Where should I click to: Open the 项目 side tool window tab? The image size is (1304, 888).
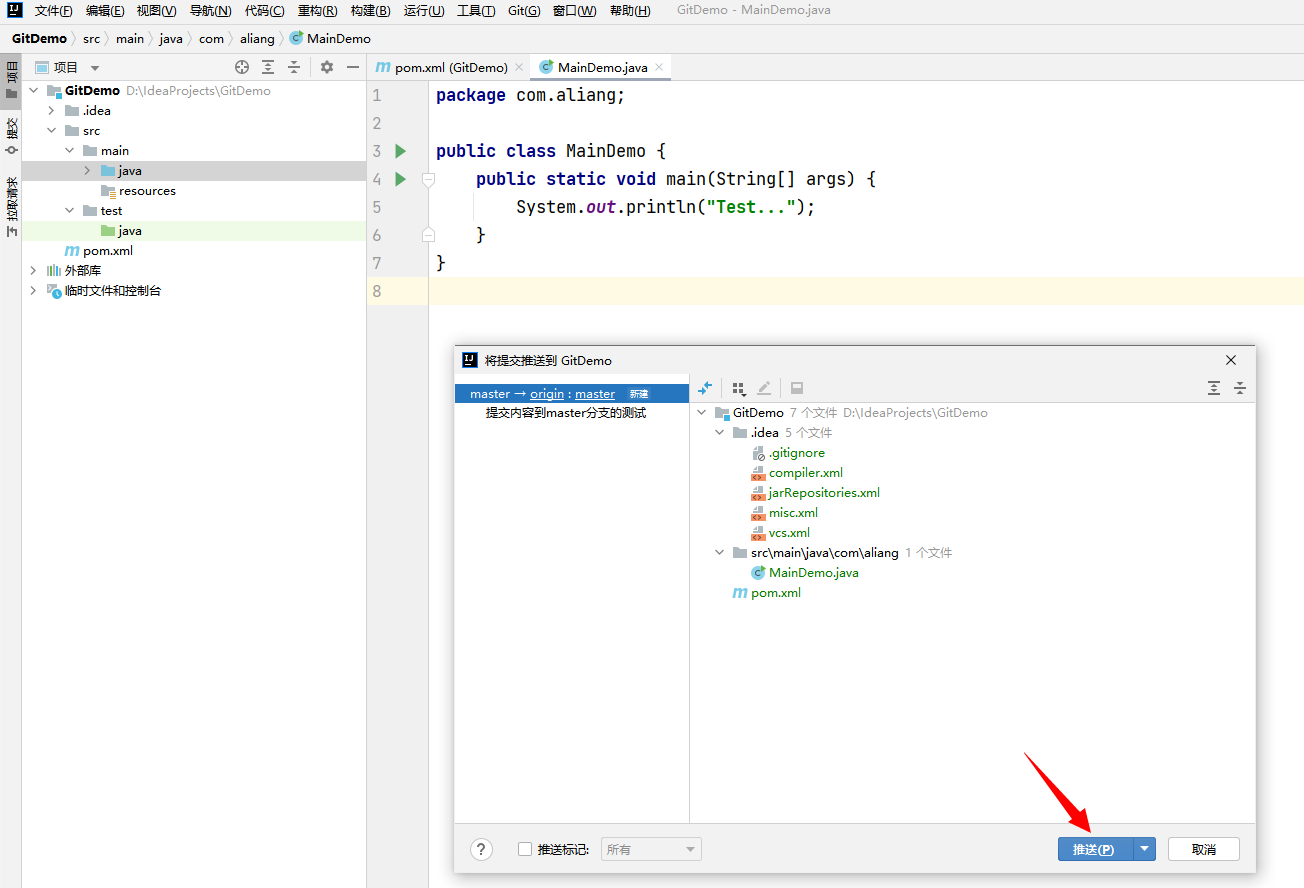coord(11,79)
